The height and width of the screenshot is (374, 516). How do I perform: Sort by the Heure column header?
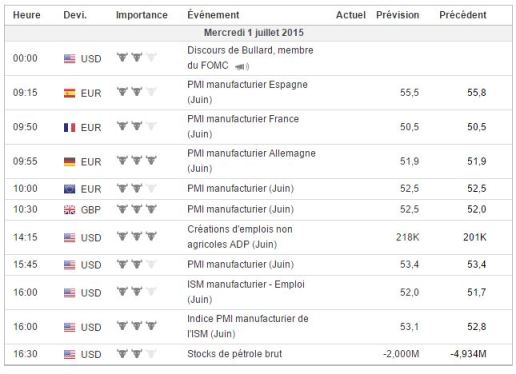(27, 15)
